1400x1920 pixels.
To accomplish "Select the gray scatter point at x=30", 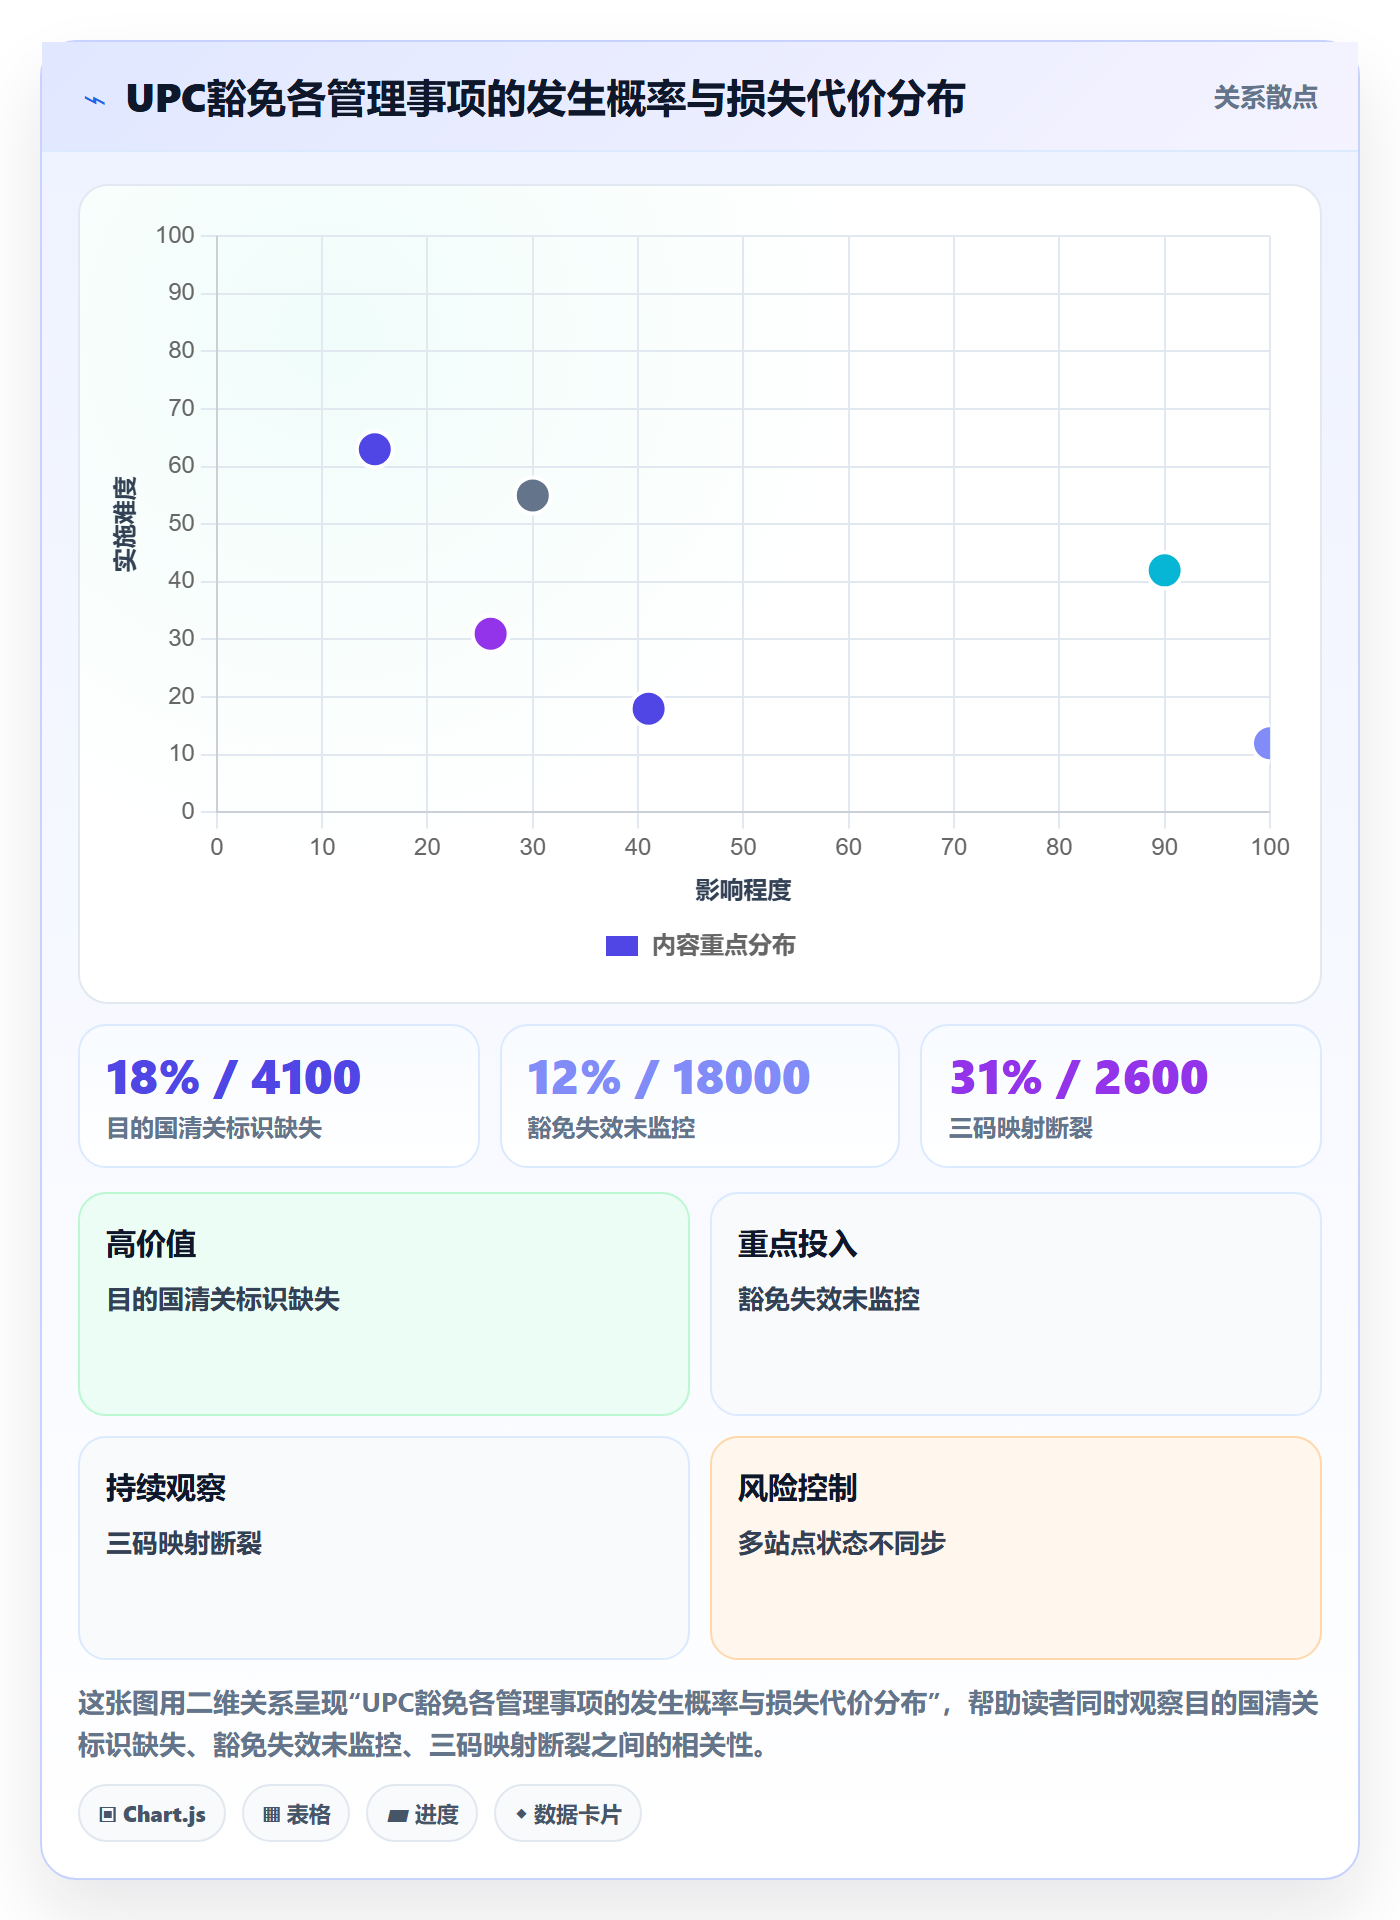I will pos(532,495).
